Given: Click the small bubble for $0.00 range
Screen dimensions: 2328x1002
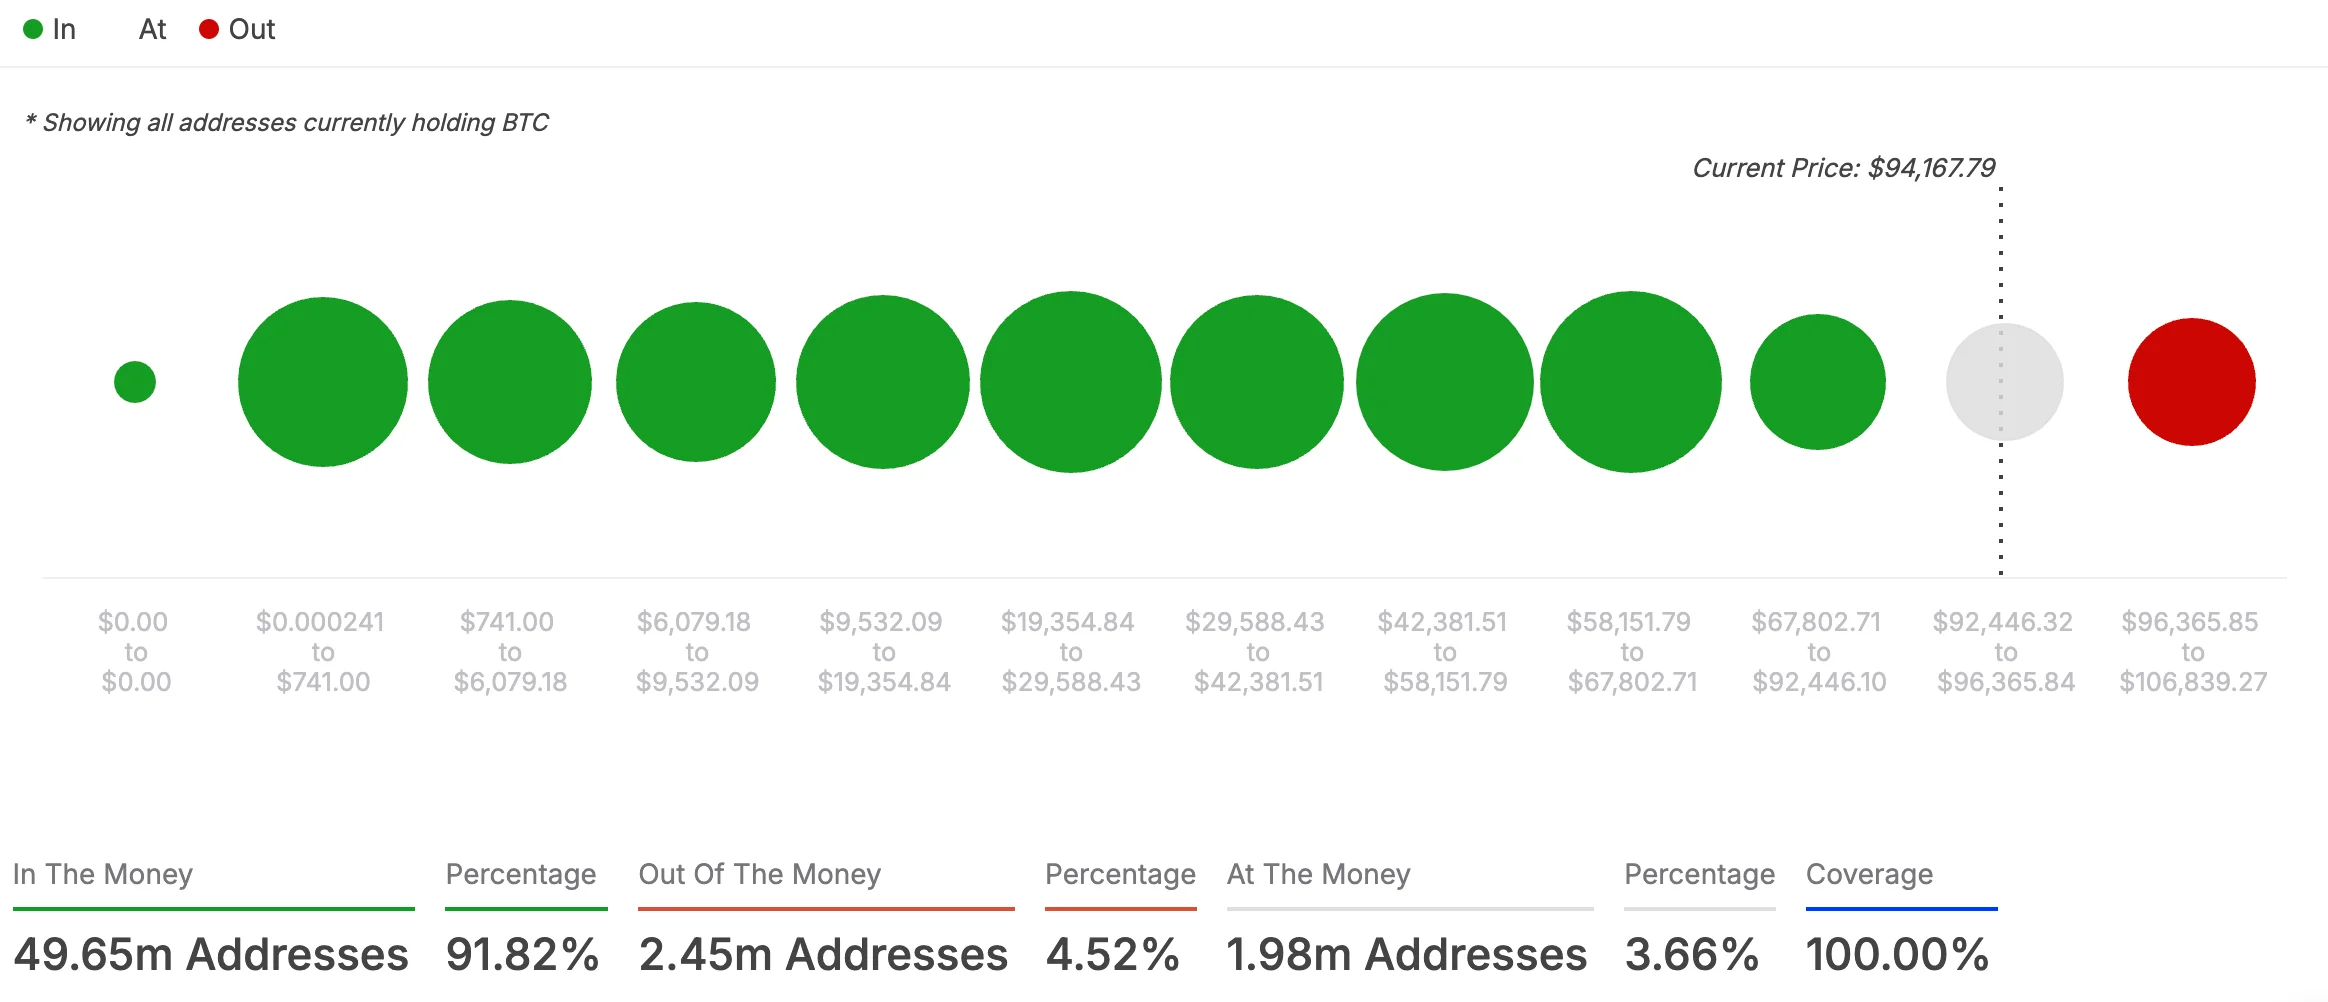Looking at the screenshot, I should coord(135,381).
